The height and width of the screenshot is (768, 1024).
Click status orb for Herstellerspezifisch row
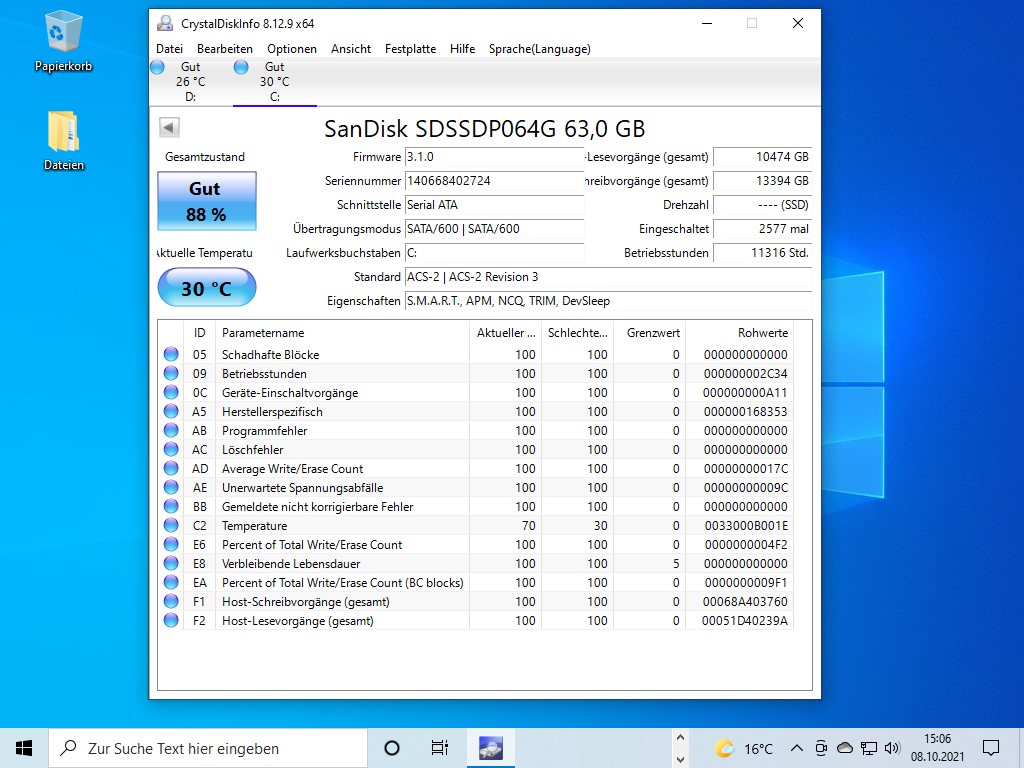[171, 411]
